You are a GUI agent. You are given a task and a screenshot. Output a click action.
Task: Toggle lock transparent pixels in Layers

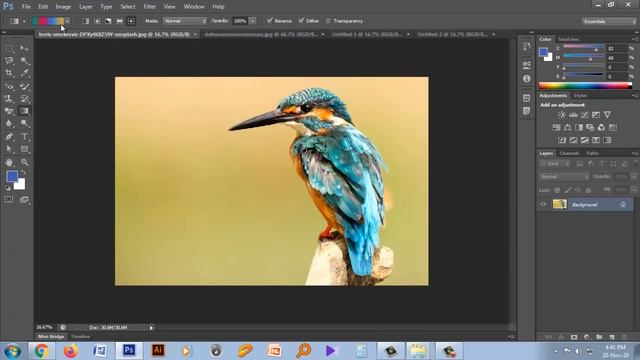point(557,190)
